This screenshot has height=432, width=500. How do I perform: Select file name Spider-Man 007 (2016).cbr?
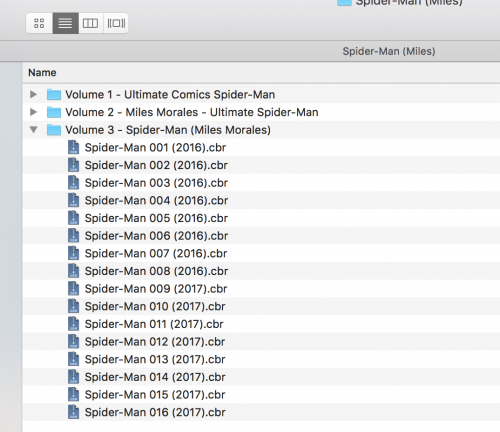[156, 254]
